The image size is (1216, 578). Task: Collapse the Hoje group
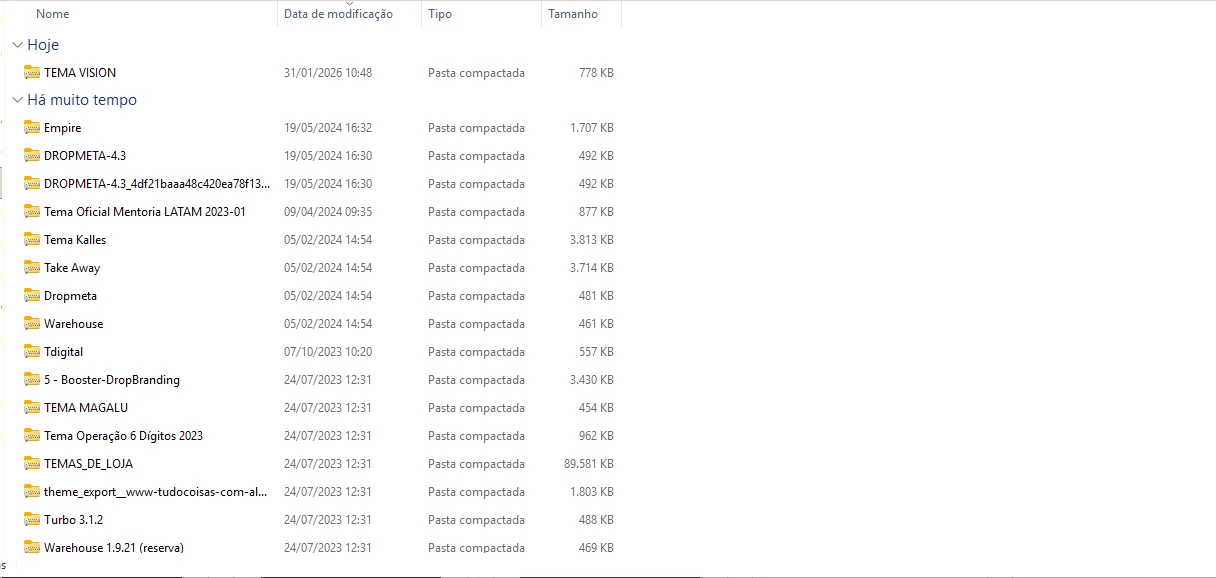coord(17,45)
